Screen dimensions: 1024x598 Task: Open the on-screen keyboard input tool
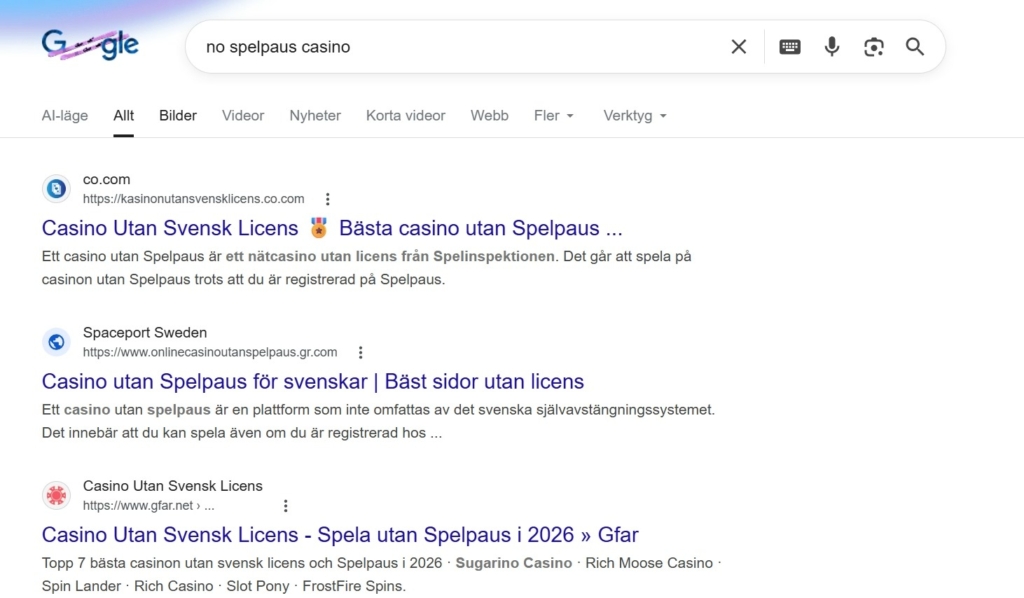(790, 47)
